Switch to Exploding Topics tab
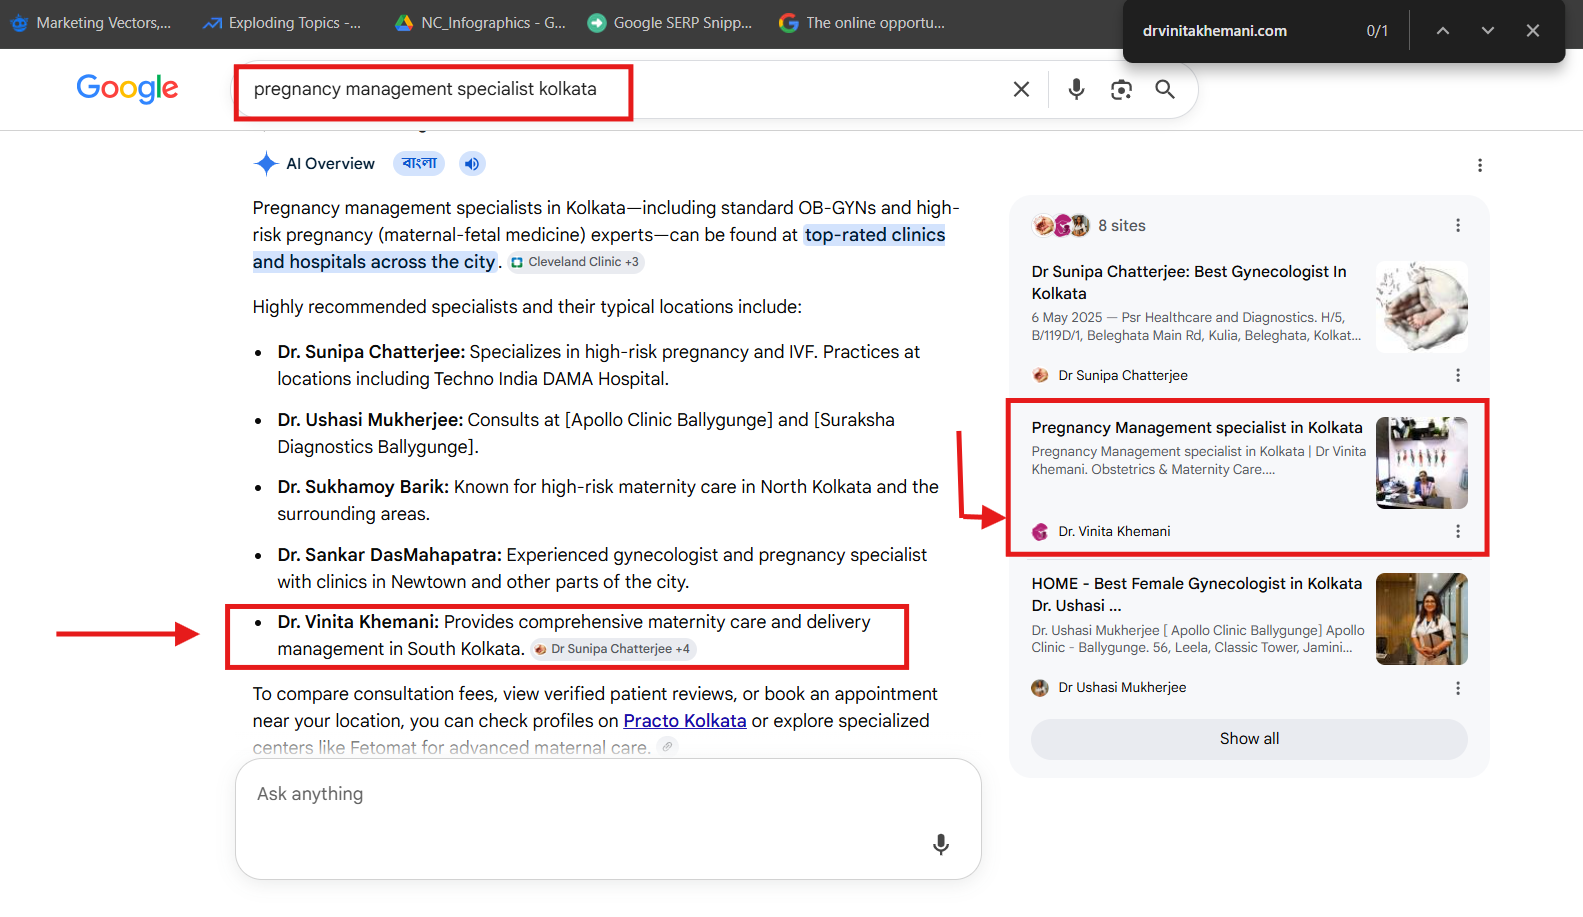The image size is (1583, 917). 282,23
